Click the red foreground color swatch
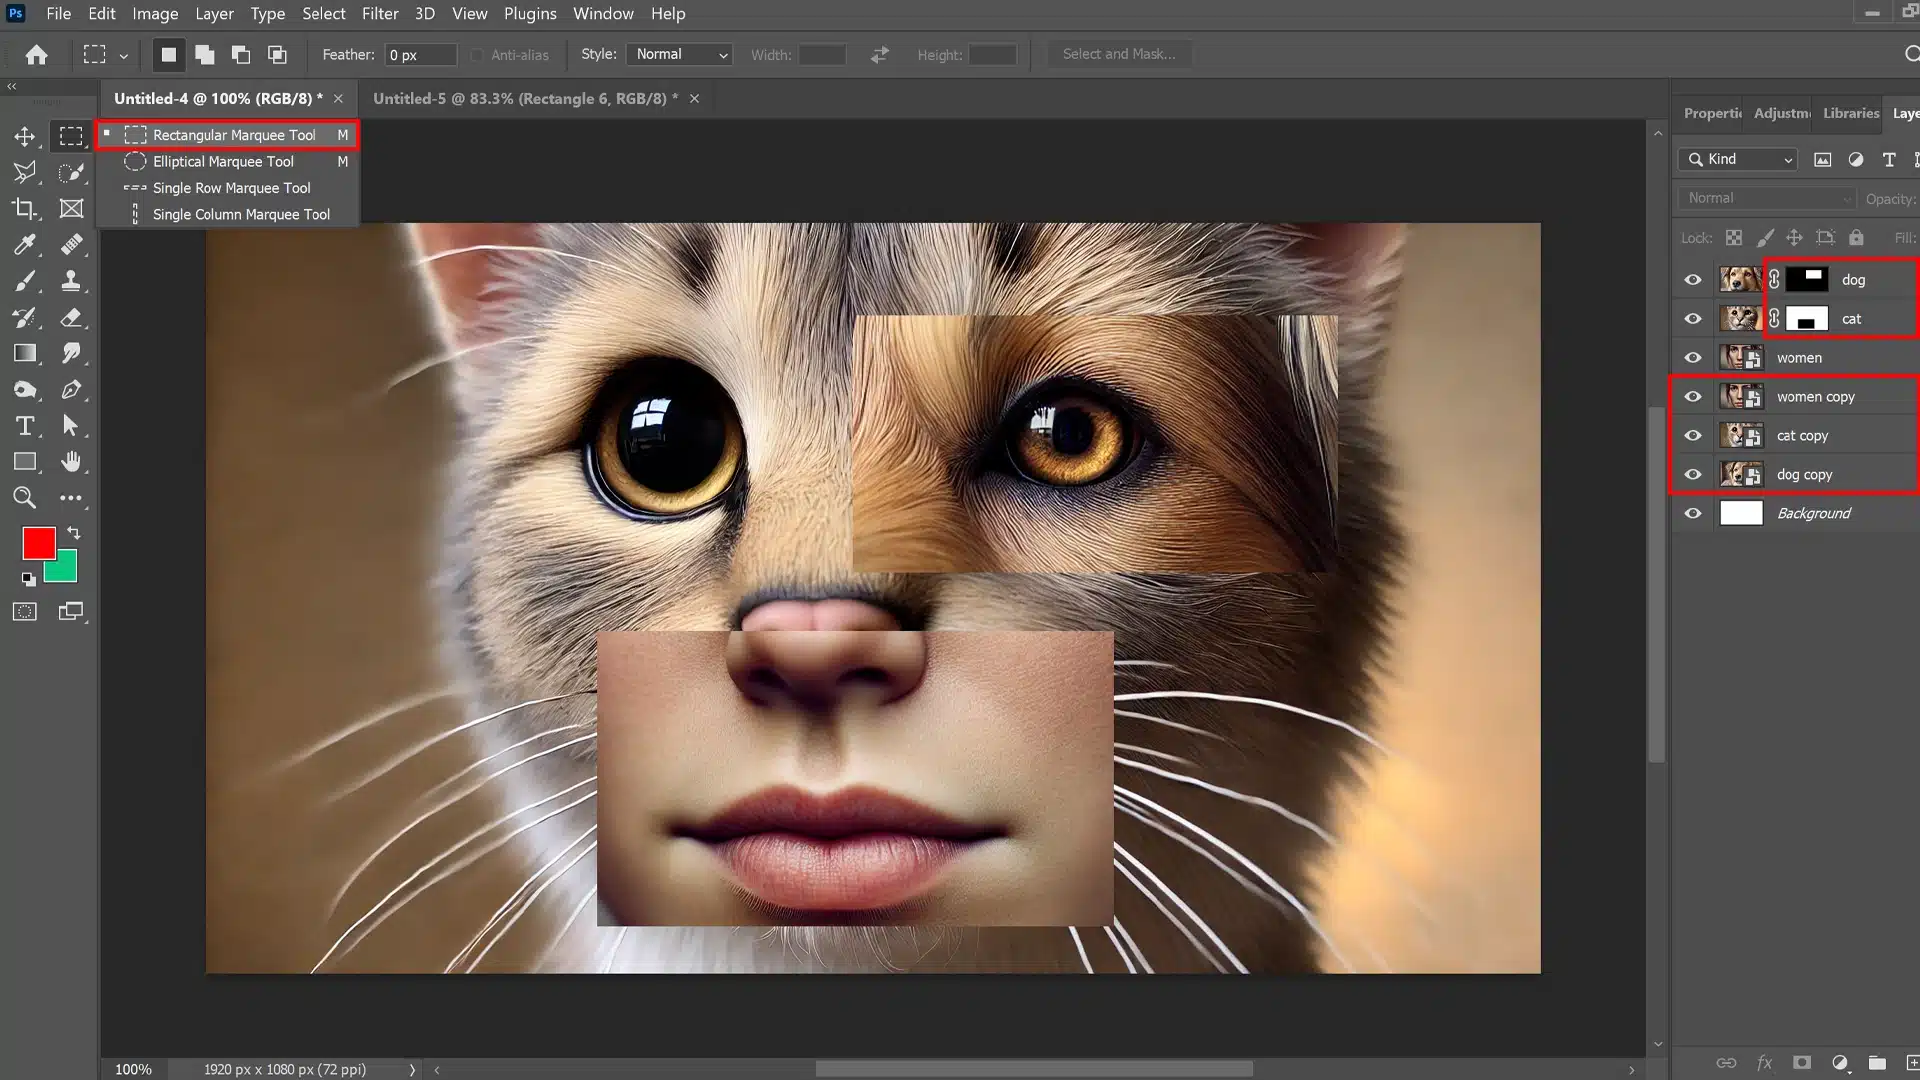 [x=39, y=543]
